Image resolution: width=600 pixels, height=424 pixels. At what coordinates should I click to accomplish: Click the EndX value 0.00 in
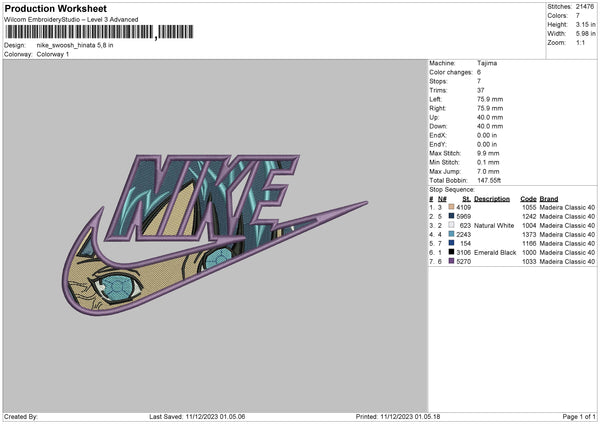click(x=487, y=135)
